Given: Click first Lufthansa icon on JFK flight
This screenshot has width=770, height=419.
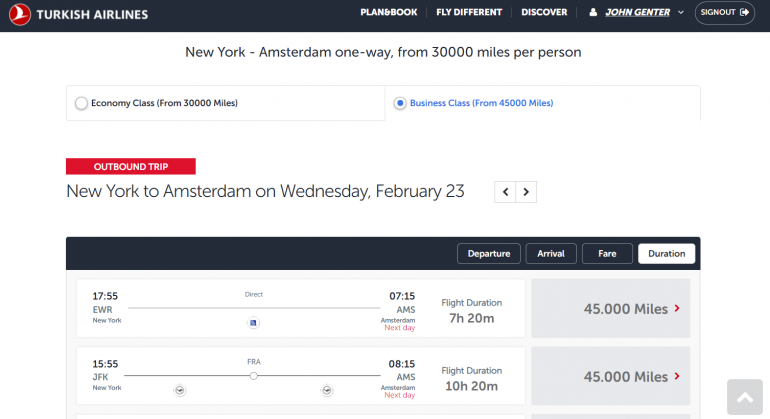Looking at the screenshot, I should (x=180, y=390).
